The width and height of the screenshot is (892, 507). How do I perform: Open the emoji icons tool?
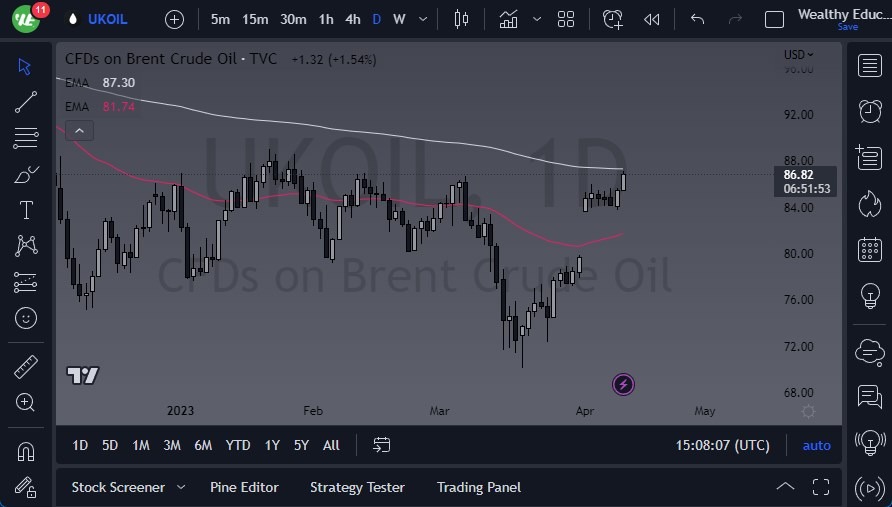point(26,318)
